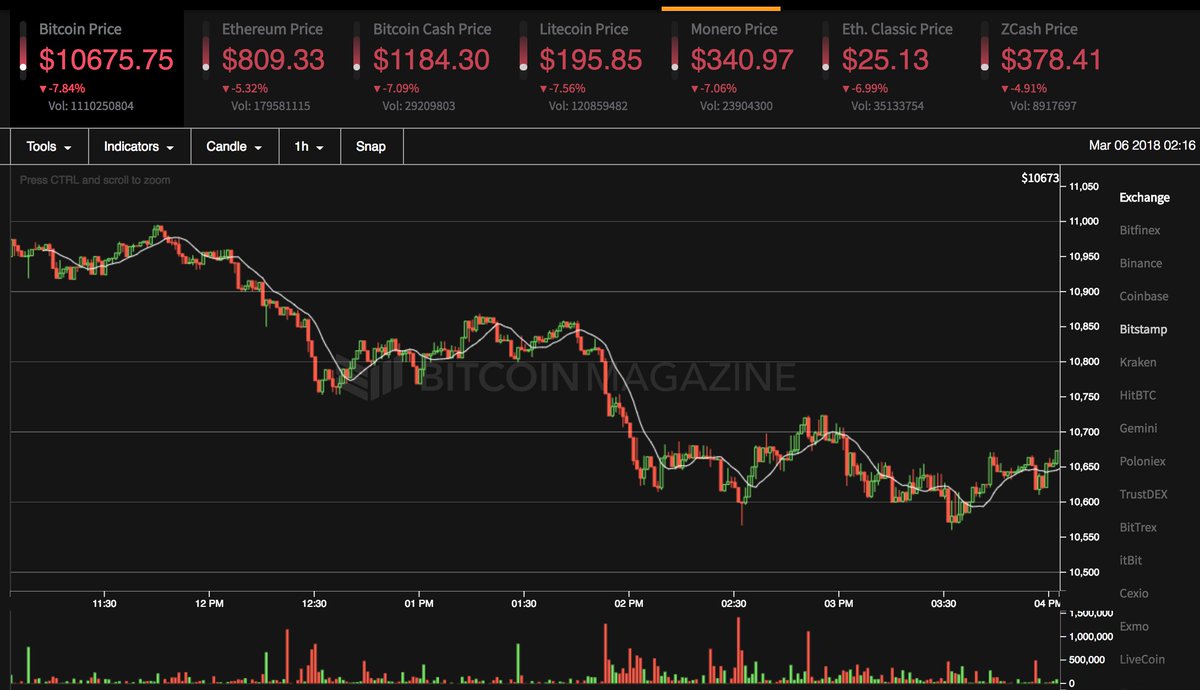Select LiveCoin exchange
This screenshot has height=690, width=1200.
(1142, 659)
